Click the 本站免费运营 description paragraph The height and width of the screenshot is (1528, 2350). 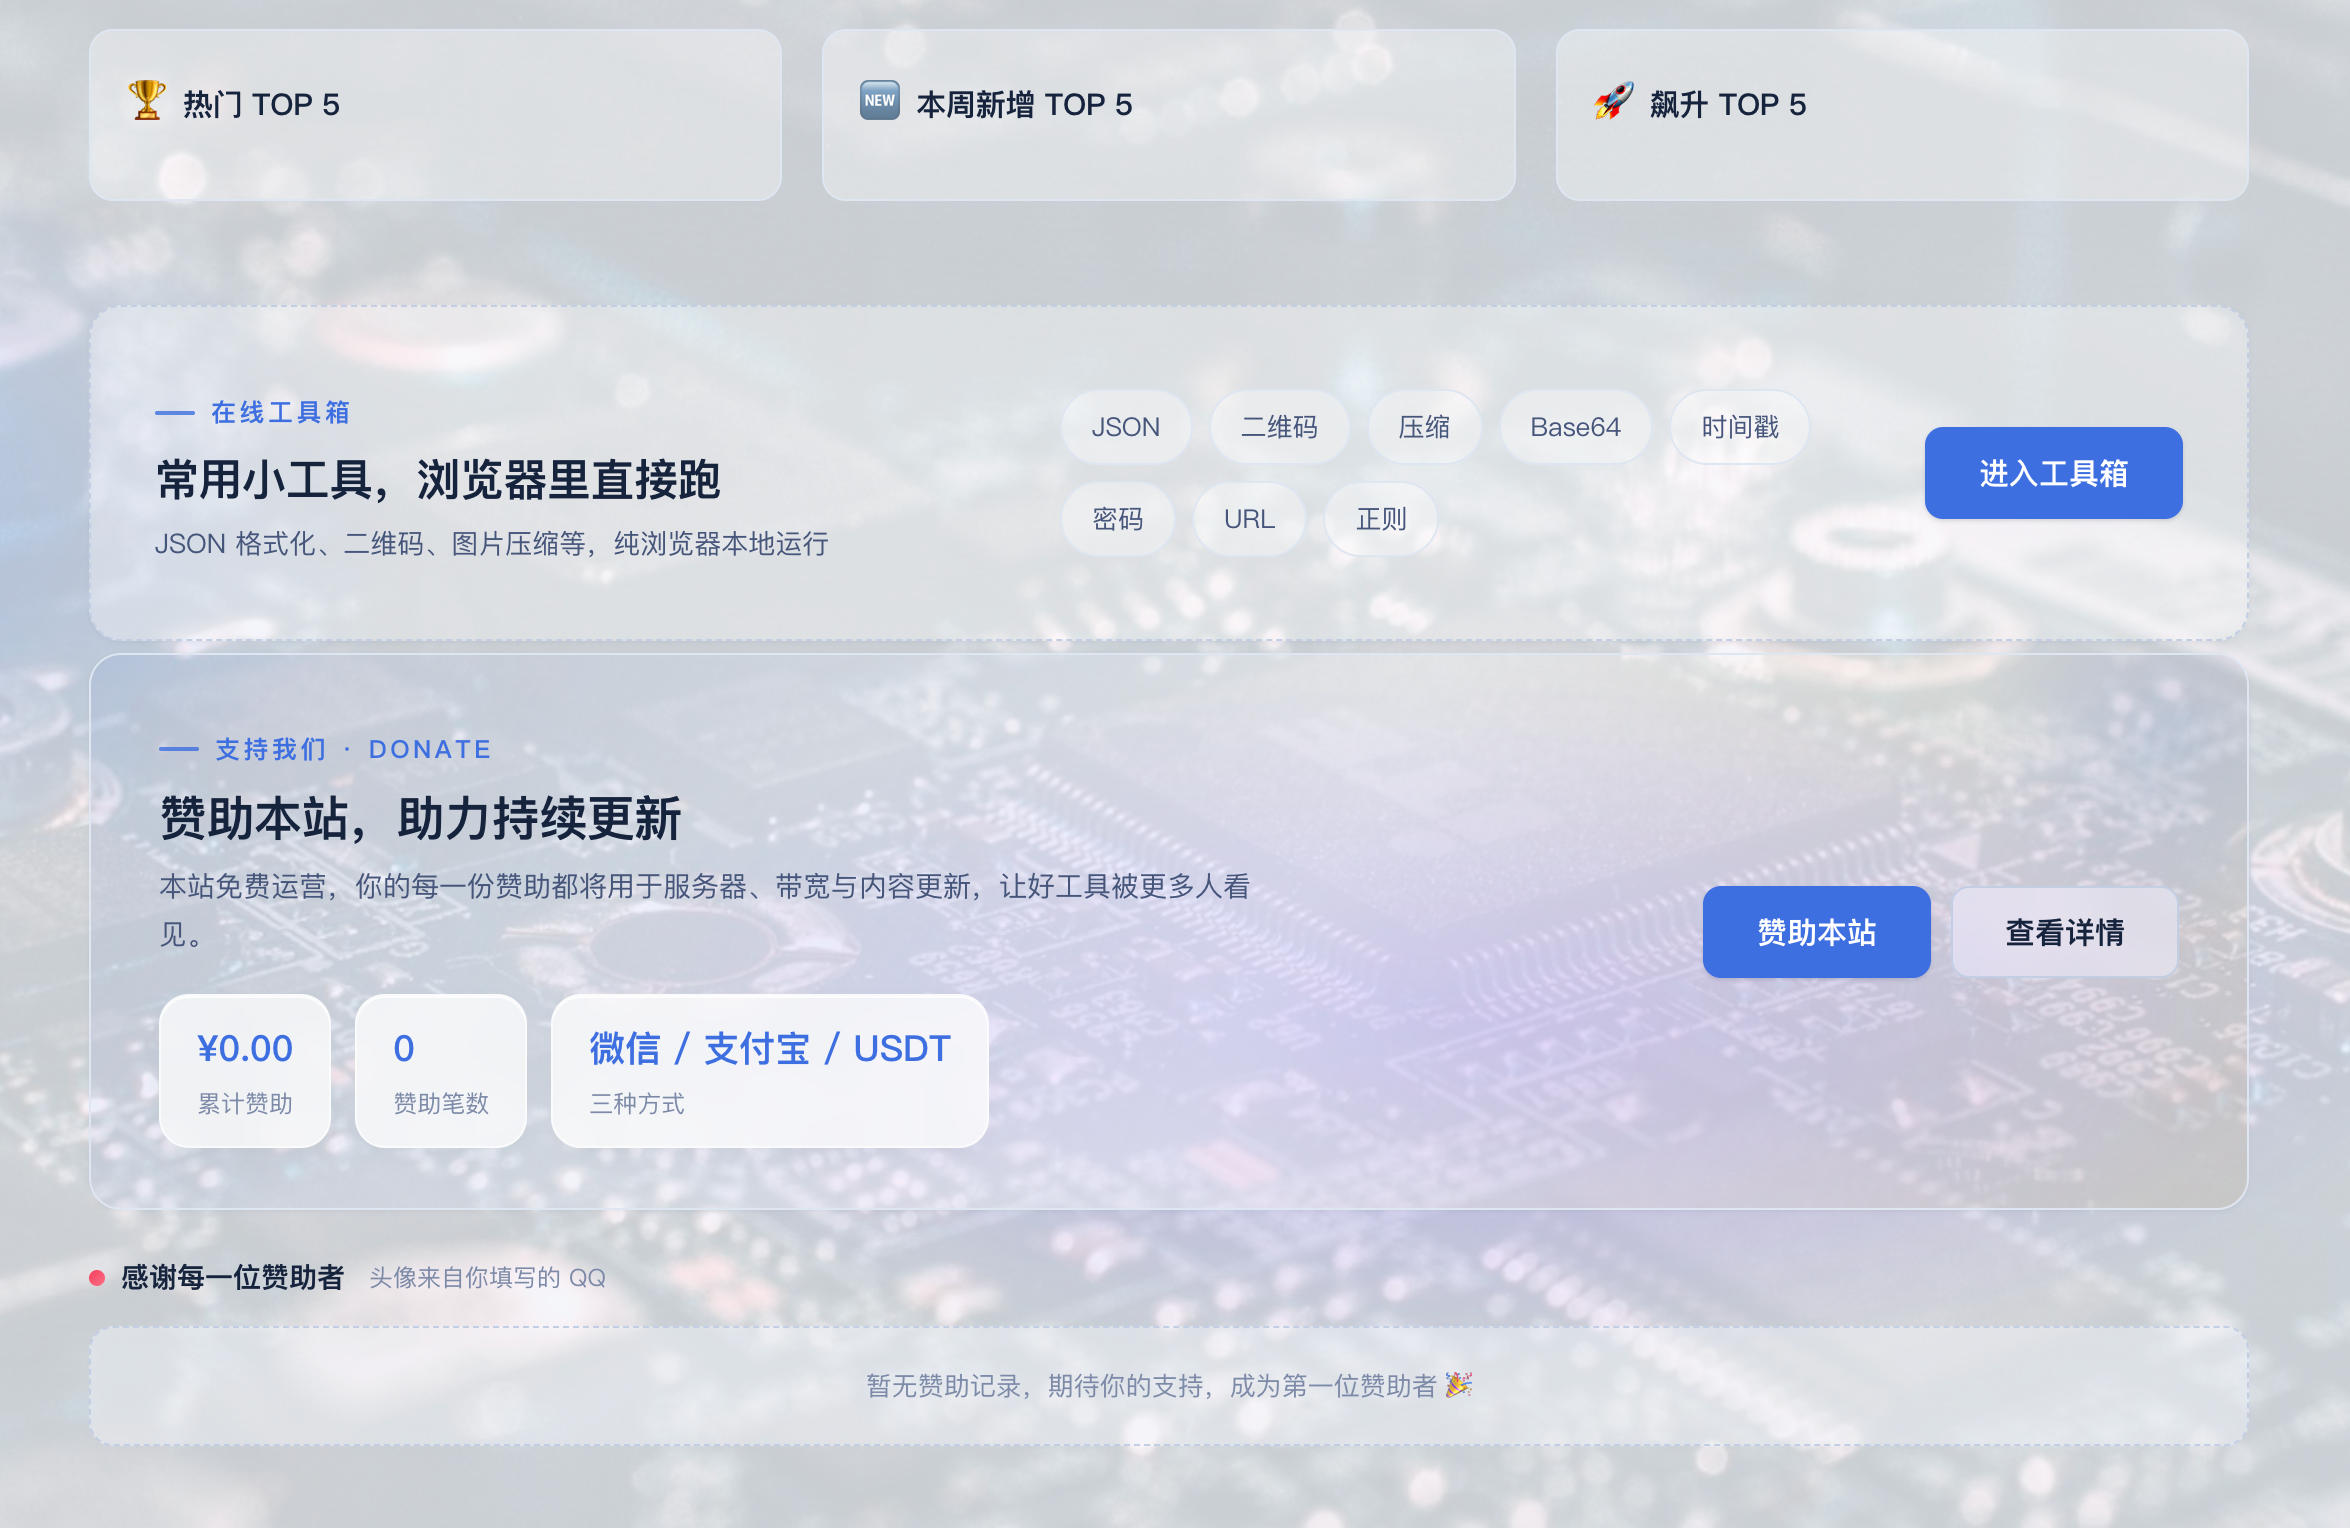coord(705,910)
